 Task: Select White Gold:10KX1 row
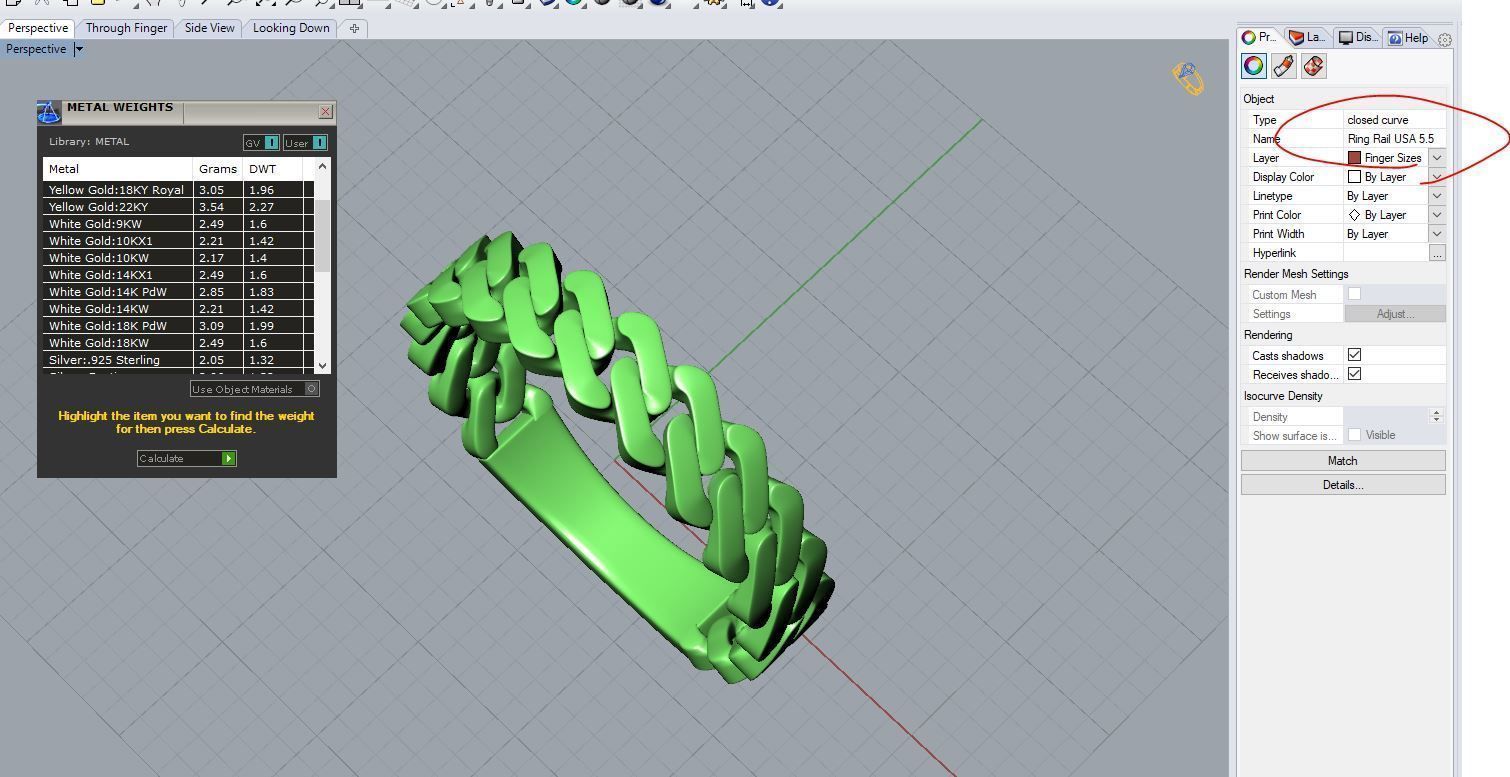tap(178, 241)
